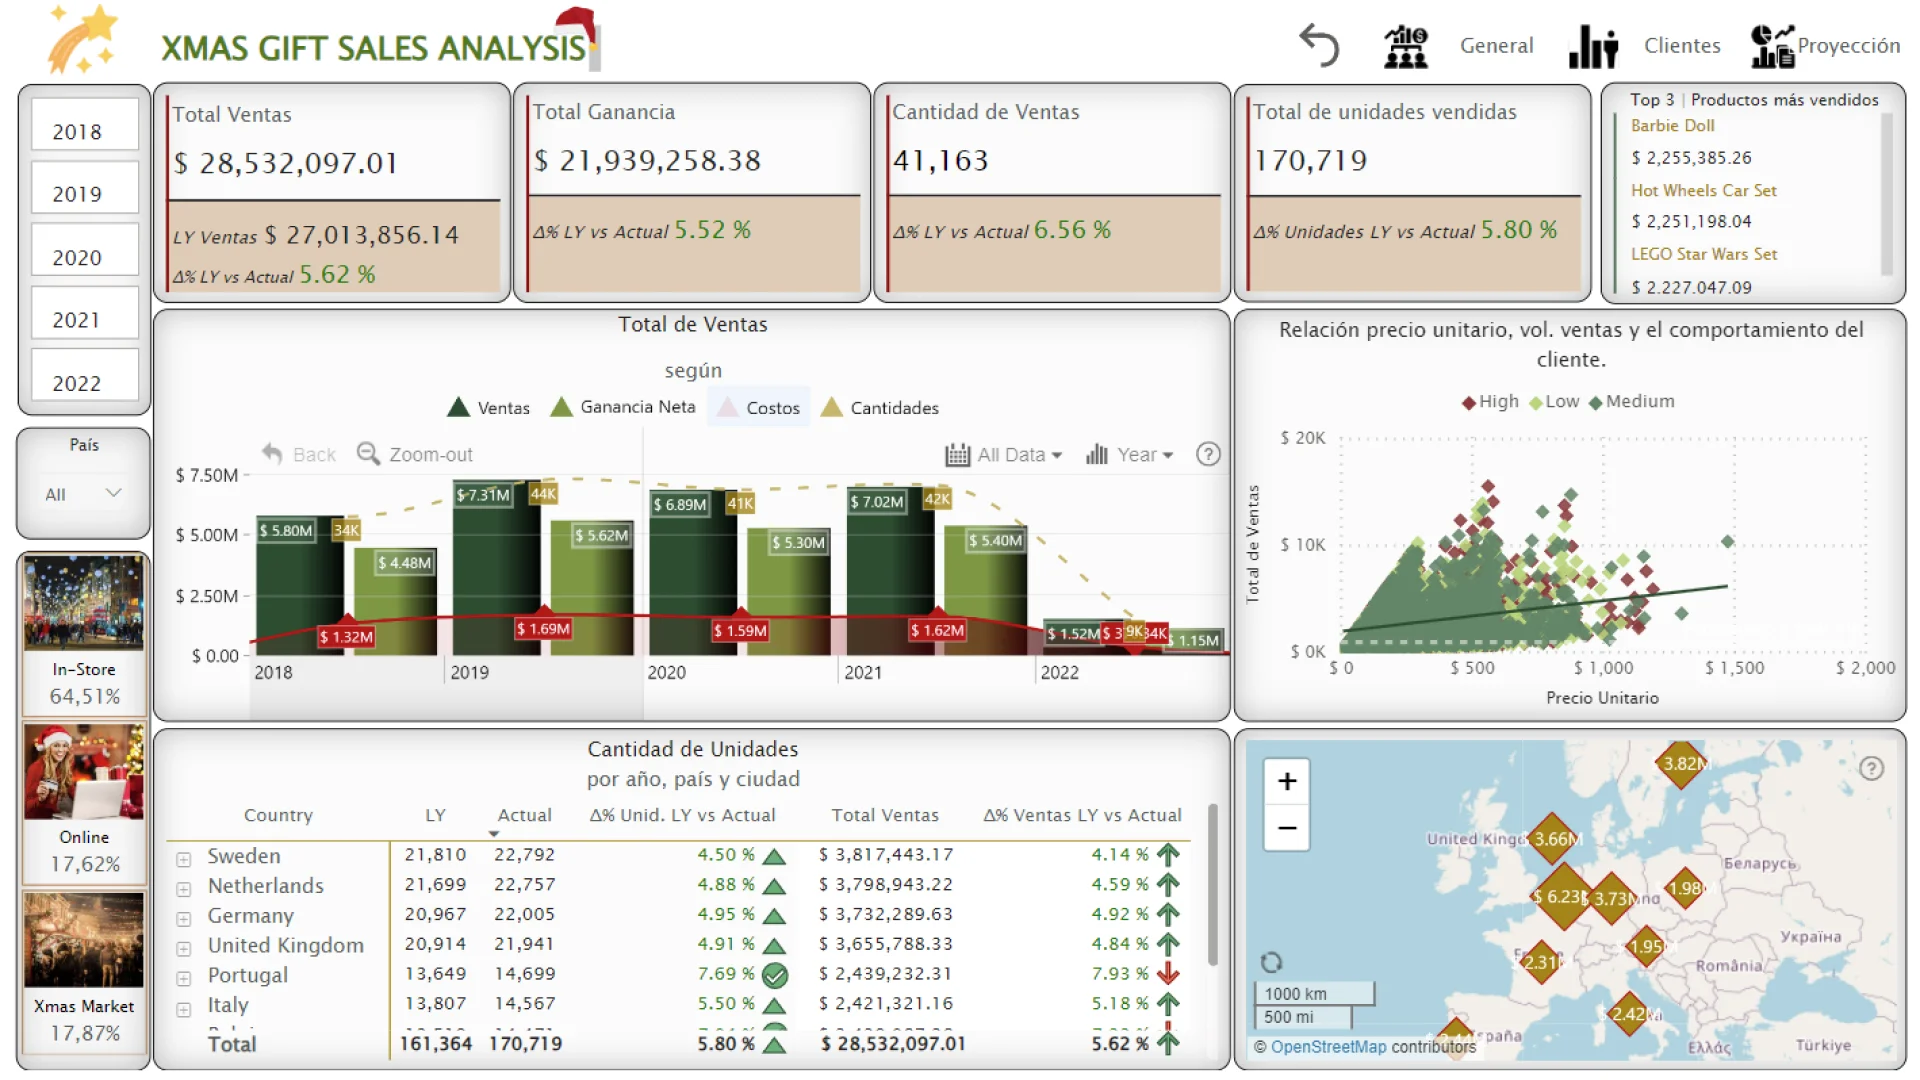Click the 2019 Ventas dark green bar
1920x1080 pixels.
496,567
